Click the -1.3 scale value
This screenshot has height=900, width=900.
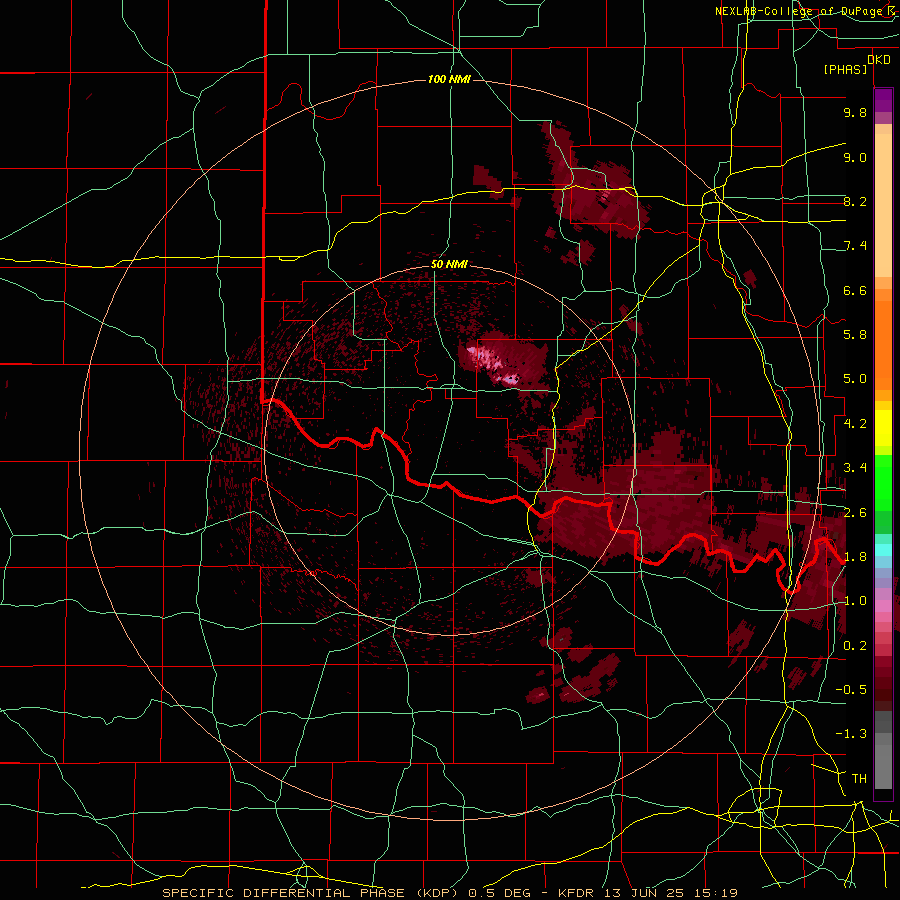851,734
